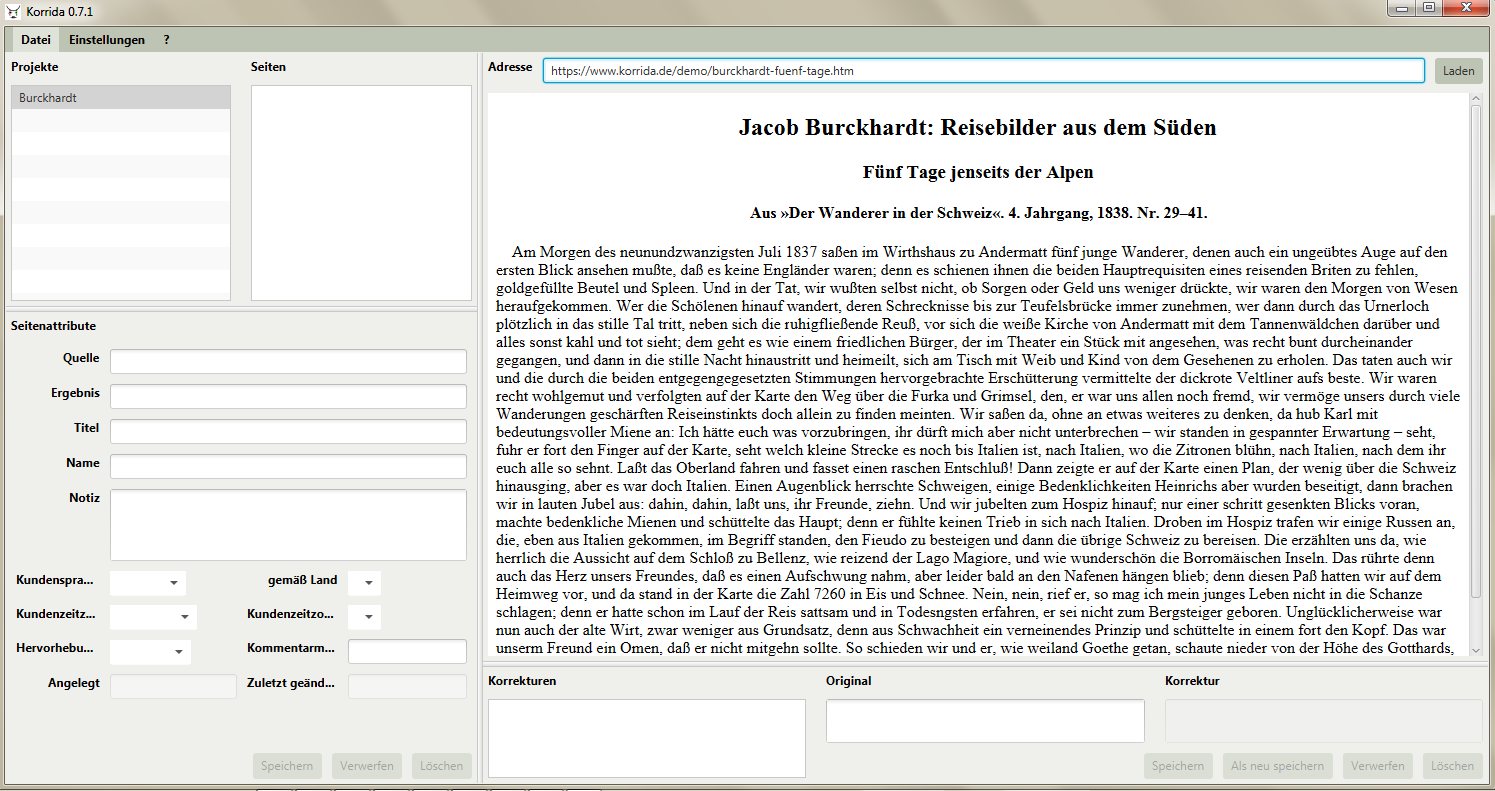Click Speichern under Seitenattribute

point(287,766)
